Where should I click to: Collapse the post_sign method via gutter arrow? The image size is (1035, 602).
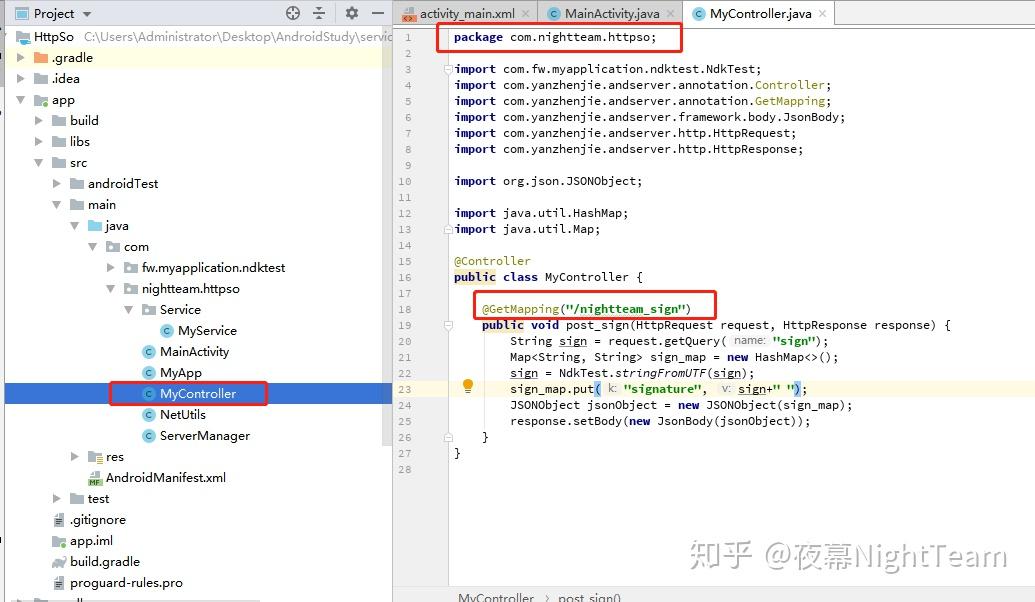coord(447,324)
